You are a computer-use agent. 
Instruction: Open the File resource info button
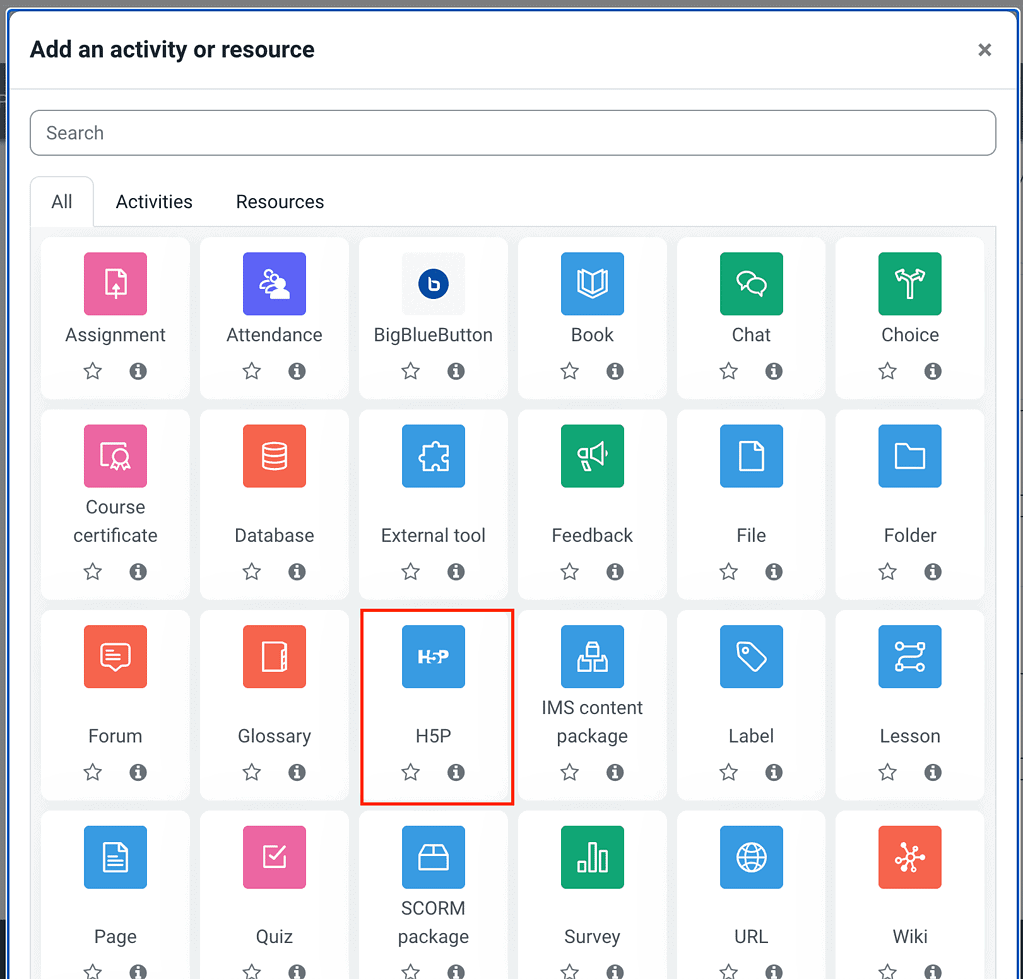(774, 572)
